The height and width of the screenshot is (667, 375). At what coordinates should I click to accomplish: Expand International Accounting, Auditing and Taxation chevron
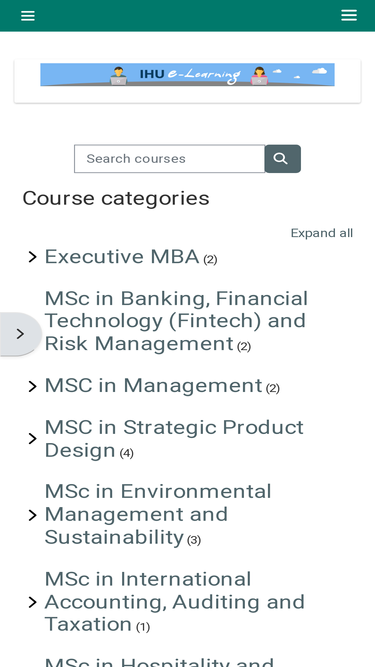point(32,602)
